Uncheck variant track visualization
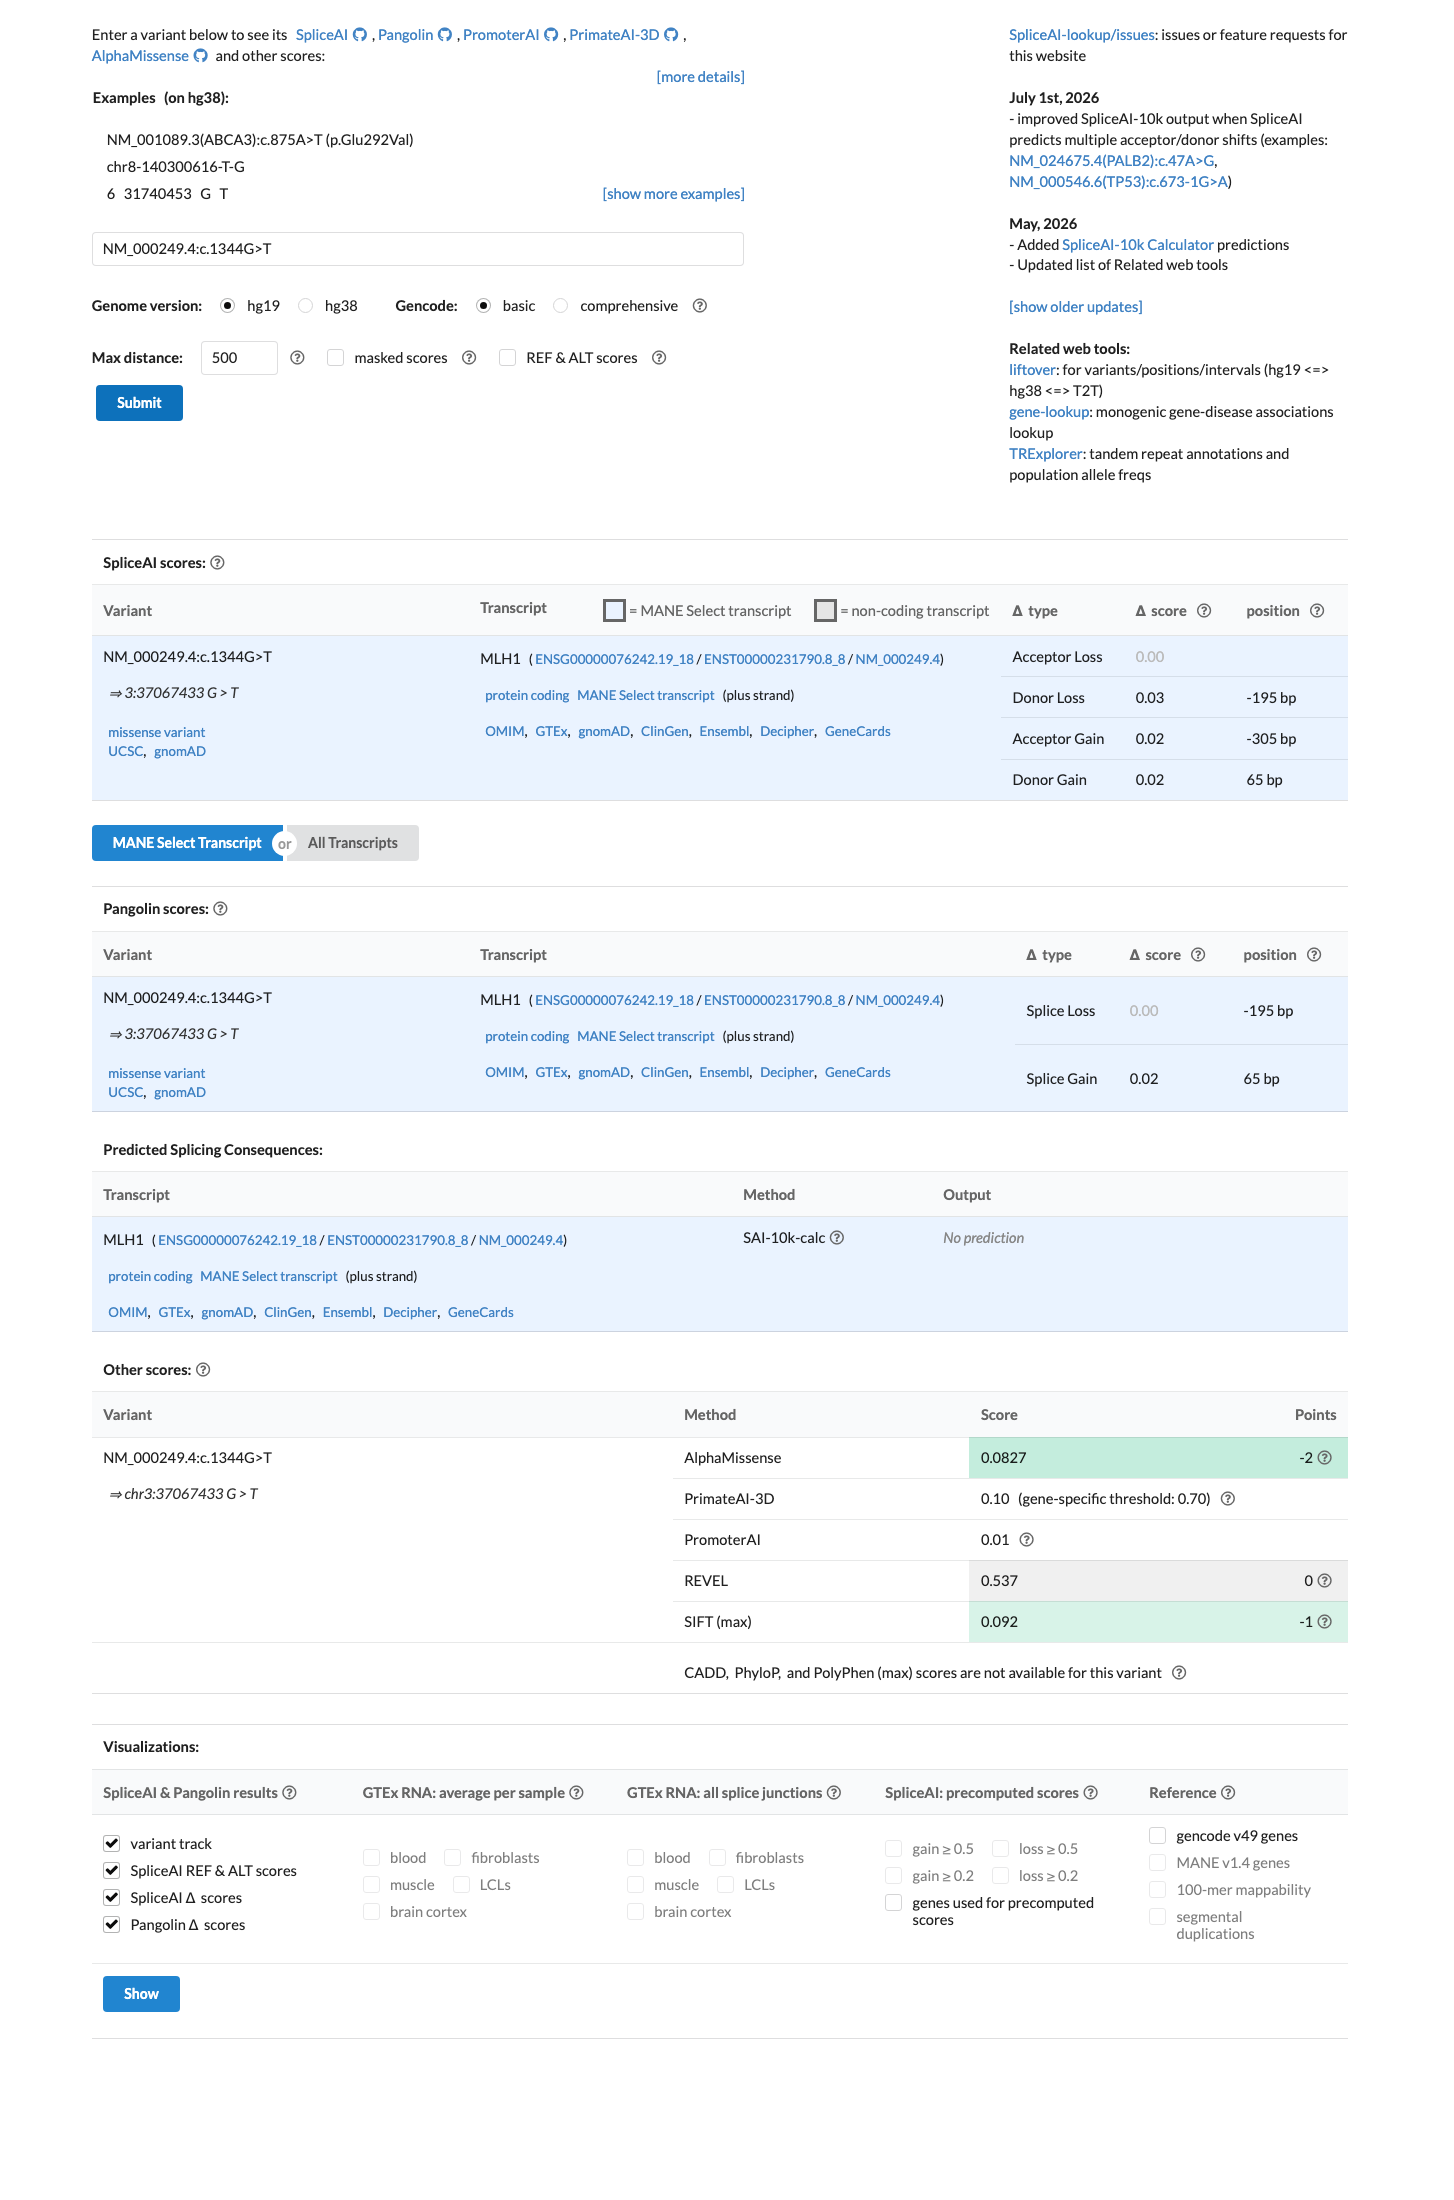Screen dimensions: 1454x2200 [x=112, y=1844]
